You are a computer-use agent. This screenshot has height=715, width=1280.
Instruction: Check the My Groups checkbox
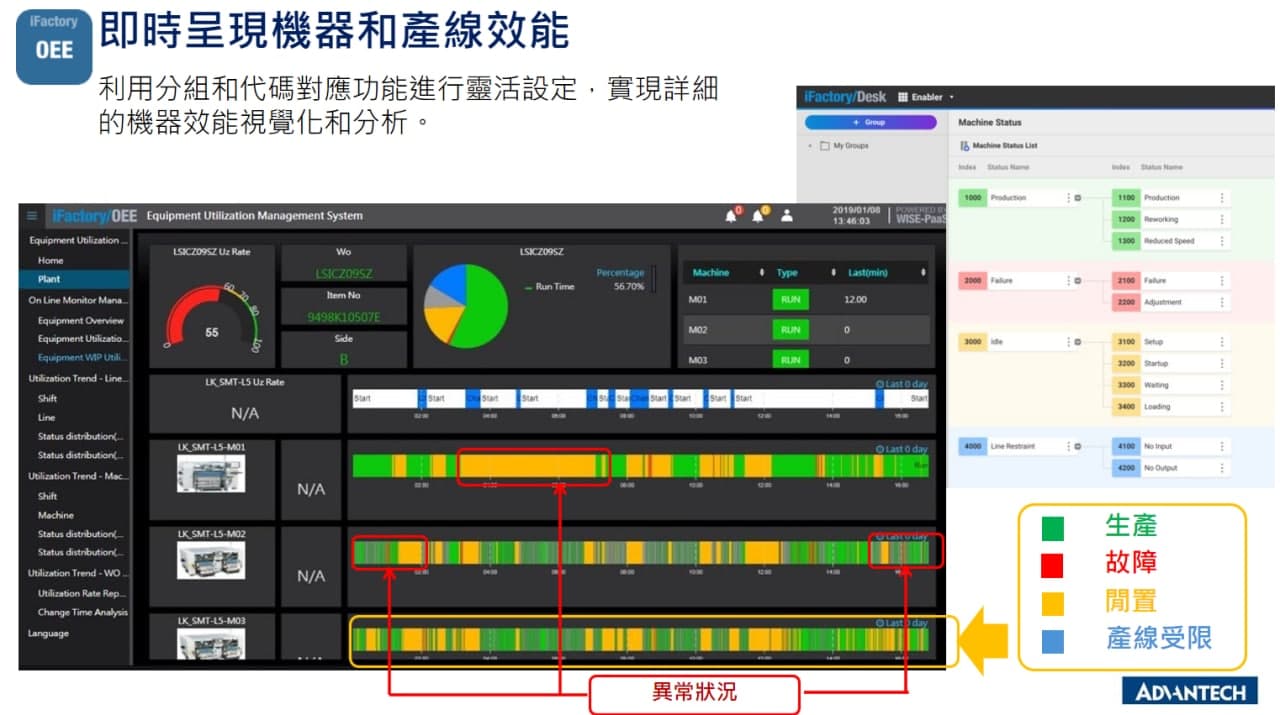(x=825, y=144)
